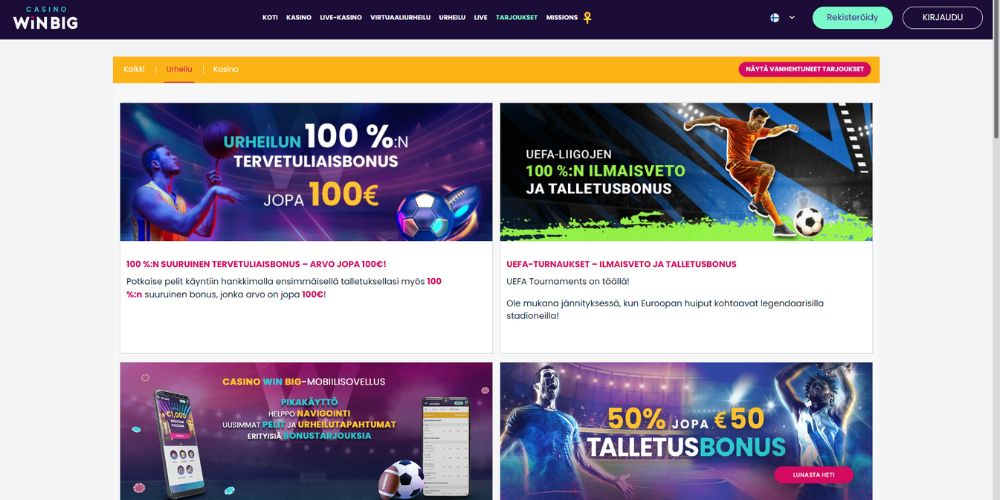Open Virtuaaliurheilu from the navigation
This screenshot has width=1000, height=500.
click(401, 18)
